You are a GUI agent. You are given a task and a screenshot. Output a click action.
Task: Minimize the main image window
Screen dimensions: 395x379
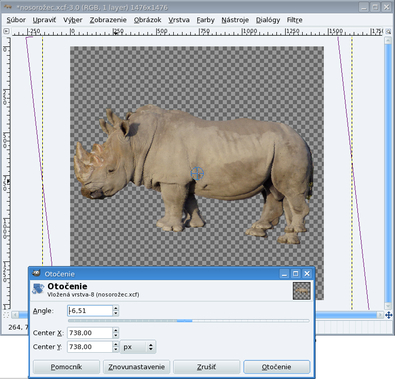tap(364, 7)
